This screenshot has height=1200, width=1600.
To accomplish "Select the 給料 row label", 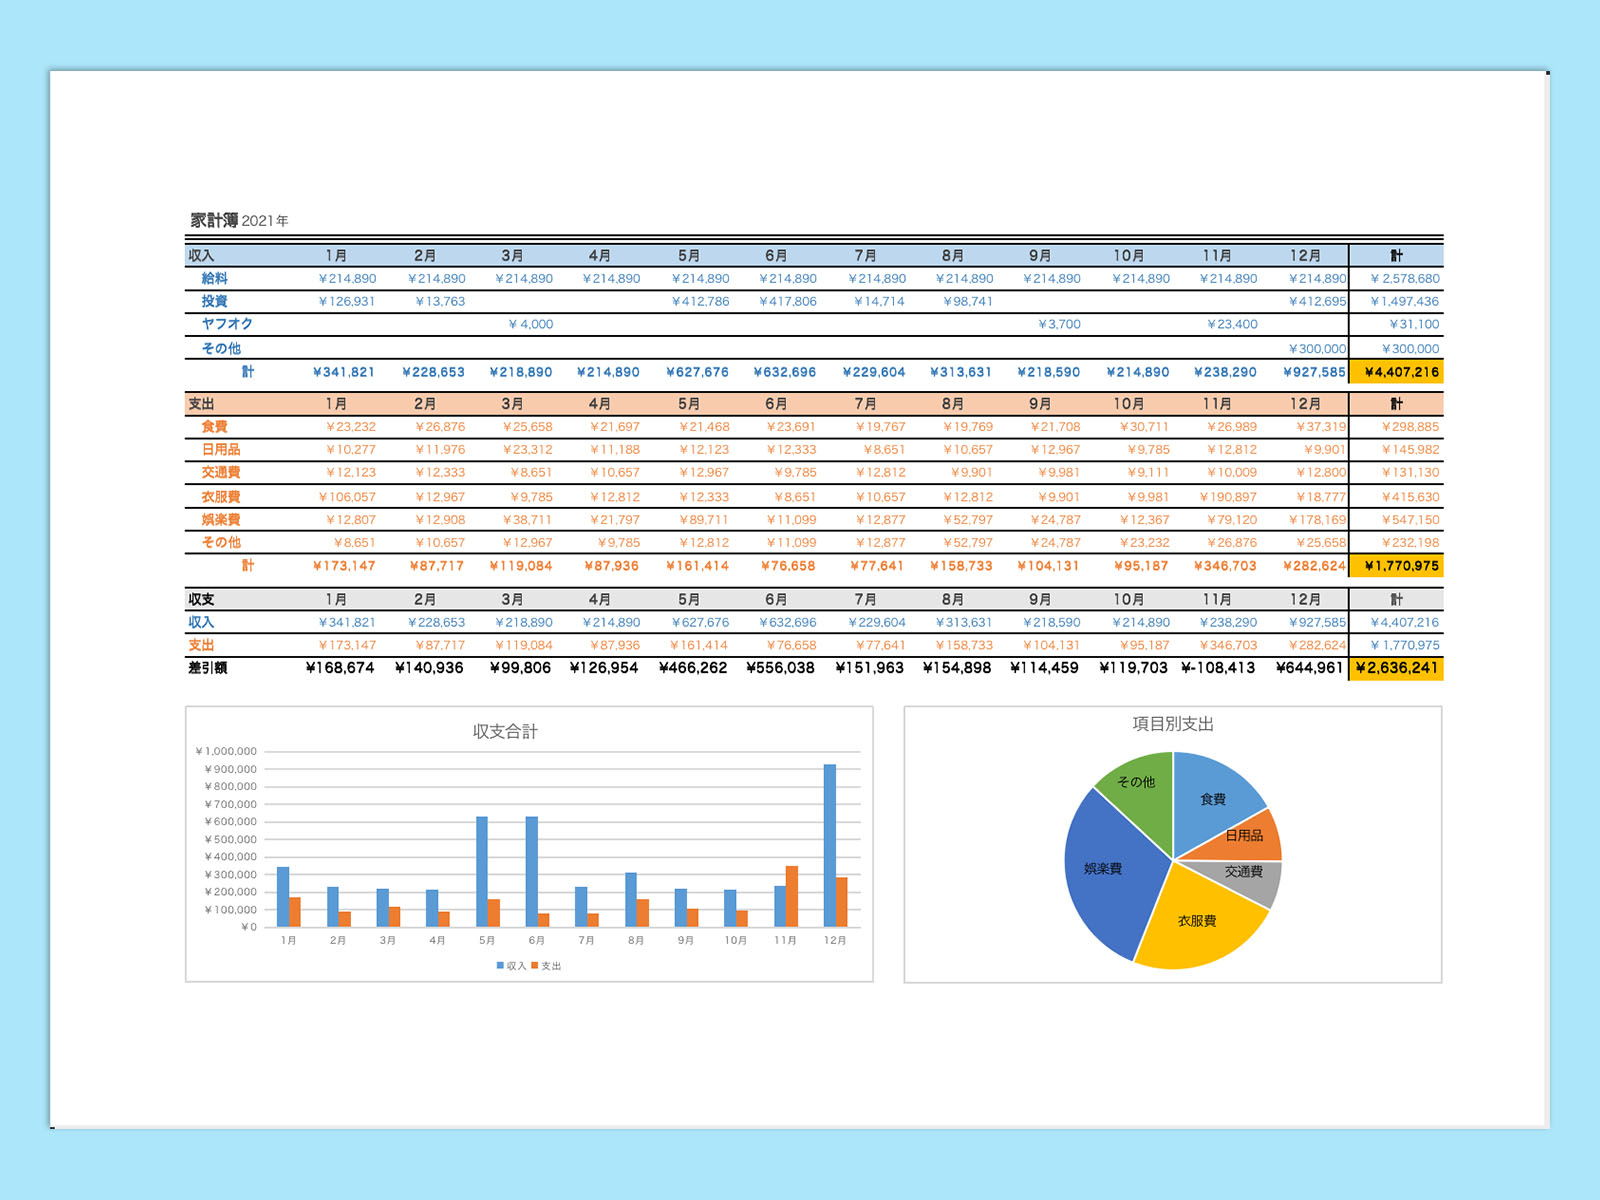I will [215, 279].
